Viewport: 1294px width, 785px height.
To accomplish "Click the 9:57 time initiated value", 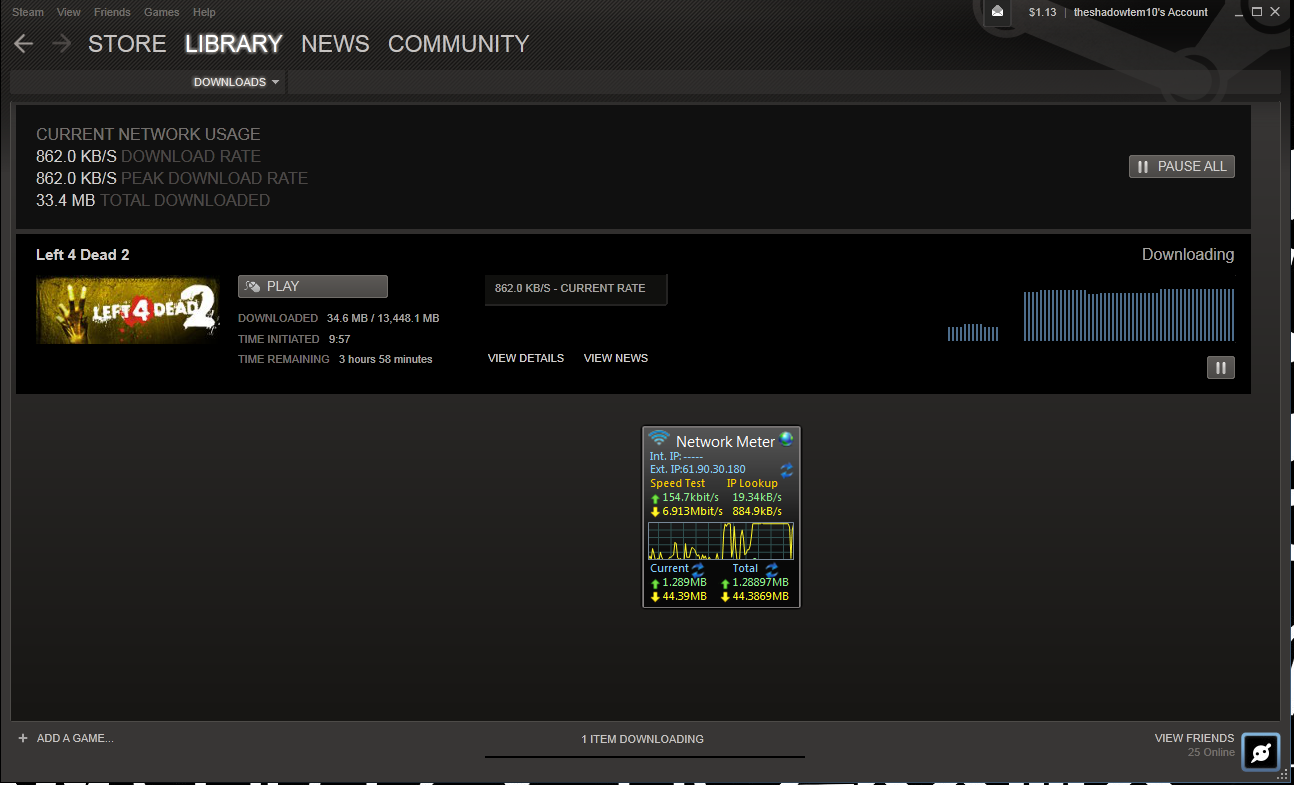I will point(340,339).
